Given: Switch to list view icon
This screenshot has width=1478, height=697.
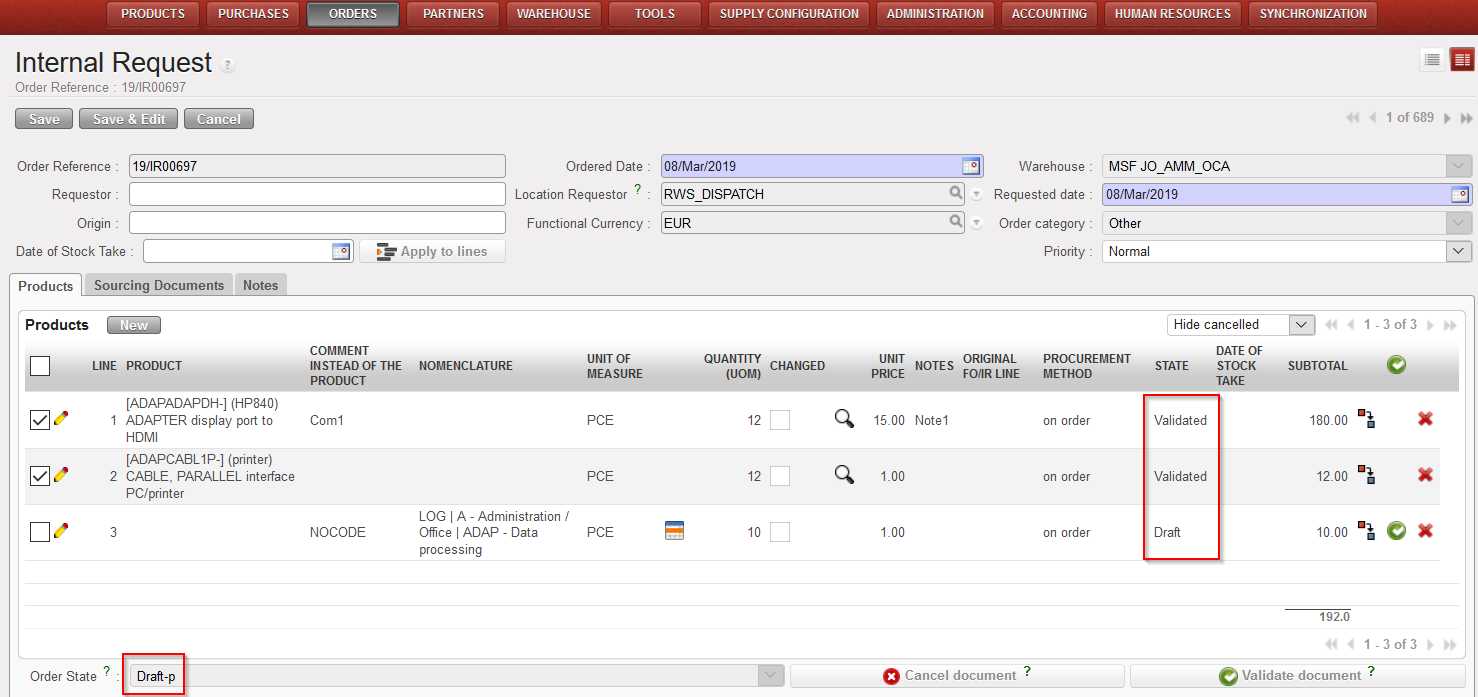Looking at the screenshot, I should tap(1432, 60).
